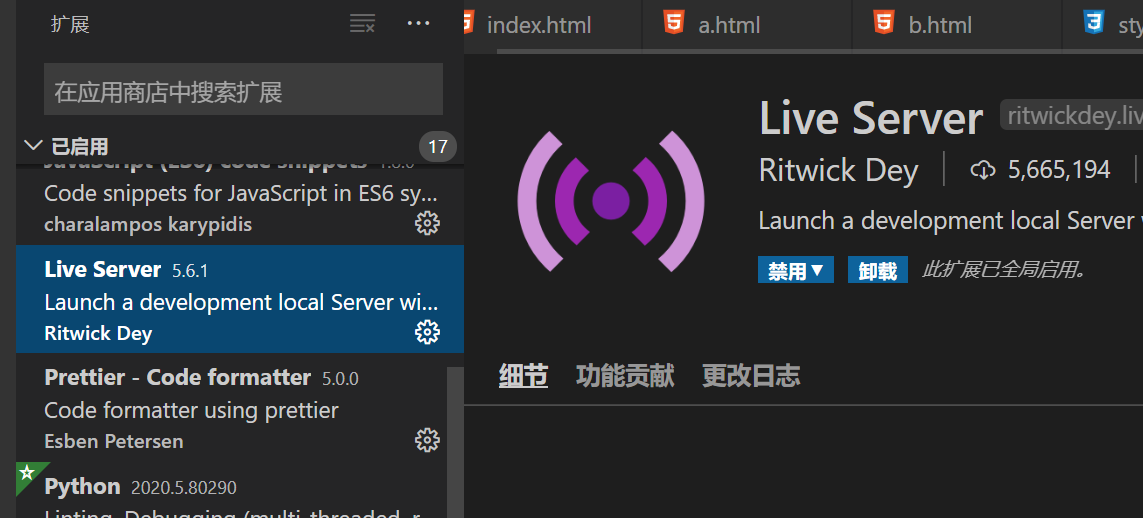Click the 17 enabled extensions count badge
The width and height of the screenshot is (1143, 518).
[437, 147]
